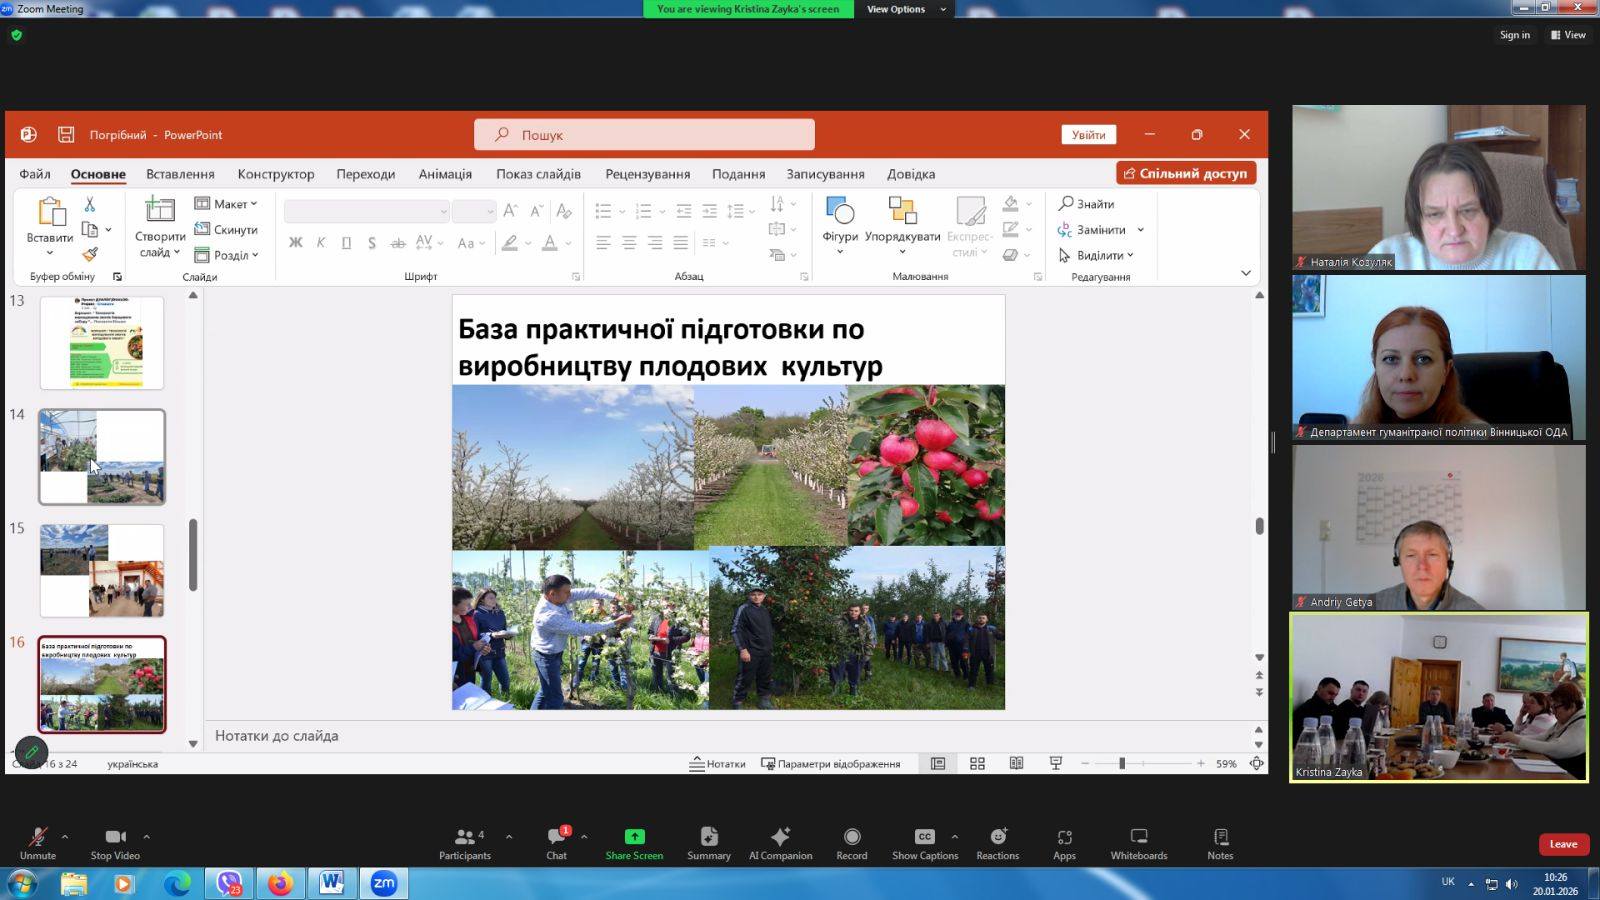Image resolution: width=1600 pixels, height=900 pixels.
Task: Switch to the Вставлення ribbon tab
Action: coord(180,174)
